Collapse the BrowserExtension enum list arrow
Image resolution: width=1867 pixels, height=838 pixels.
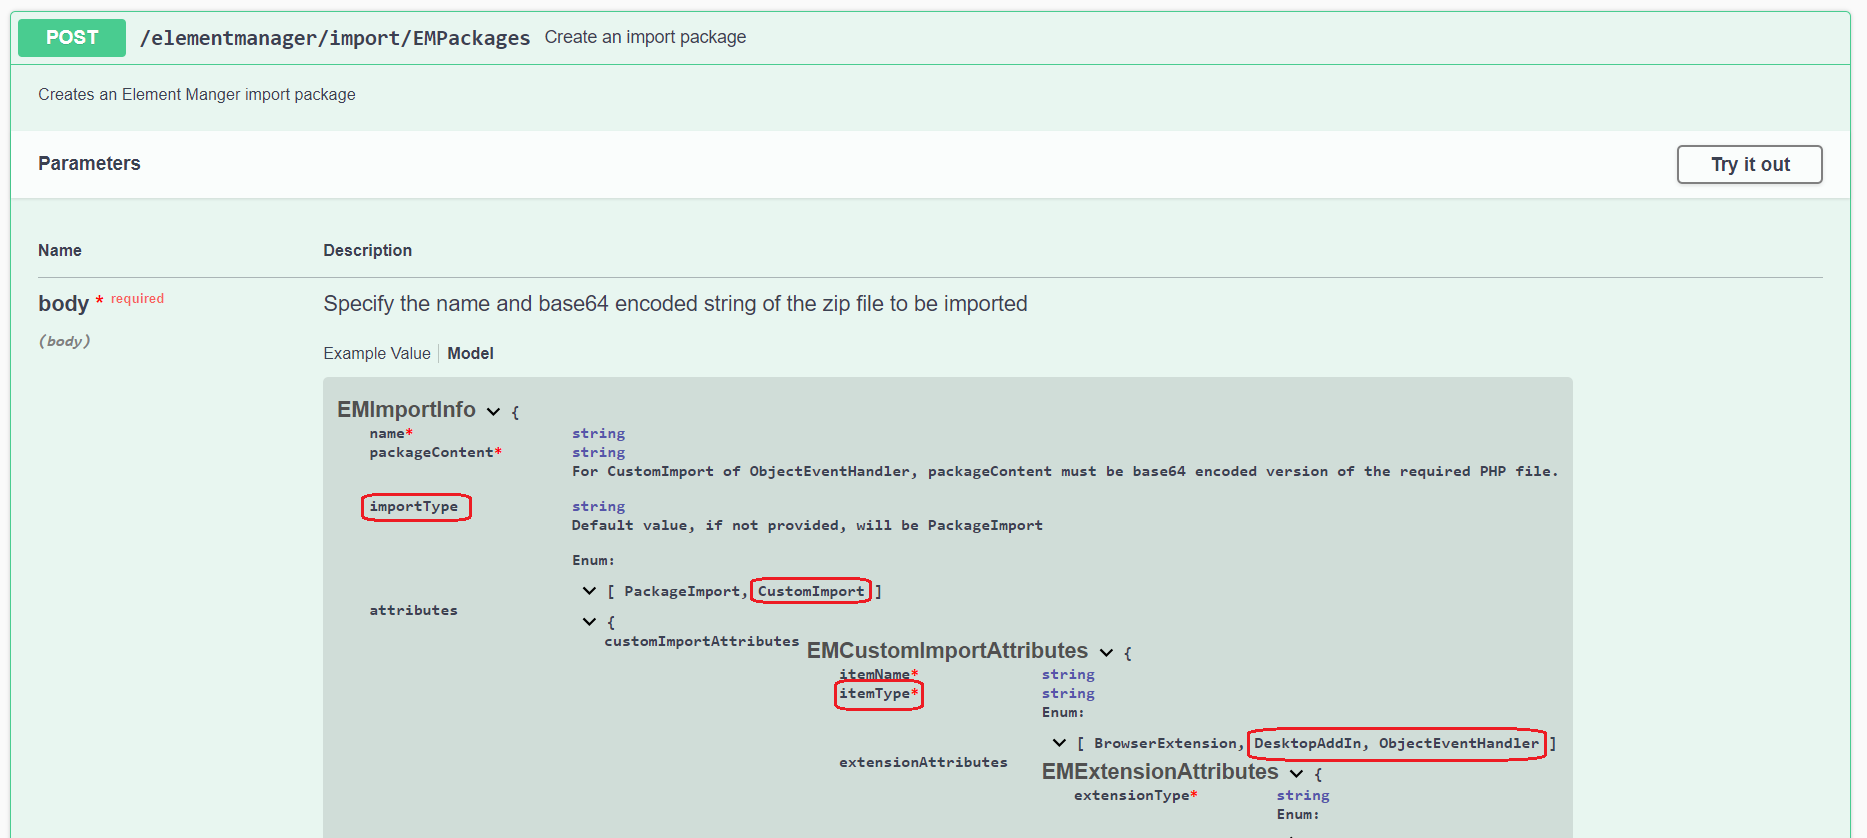[1059, 743]
